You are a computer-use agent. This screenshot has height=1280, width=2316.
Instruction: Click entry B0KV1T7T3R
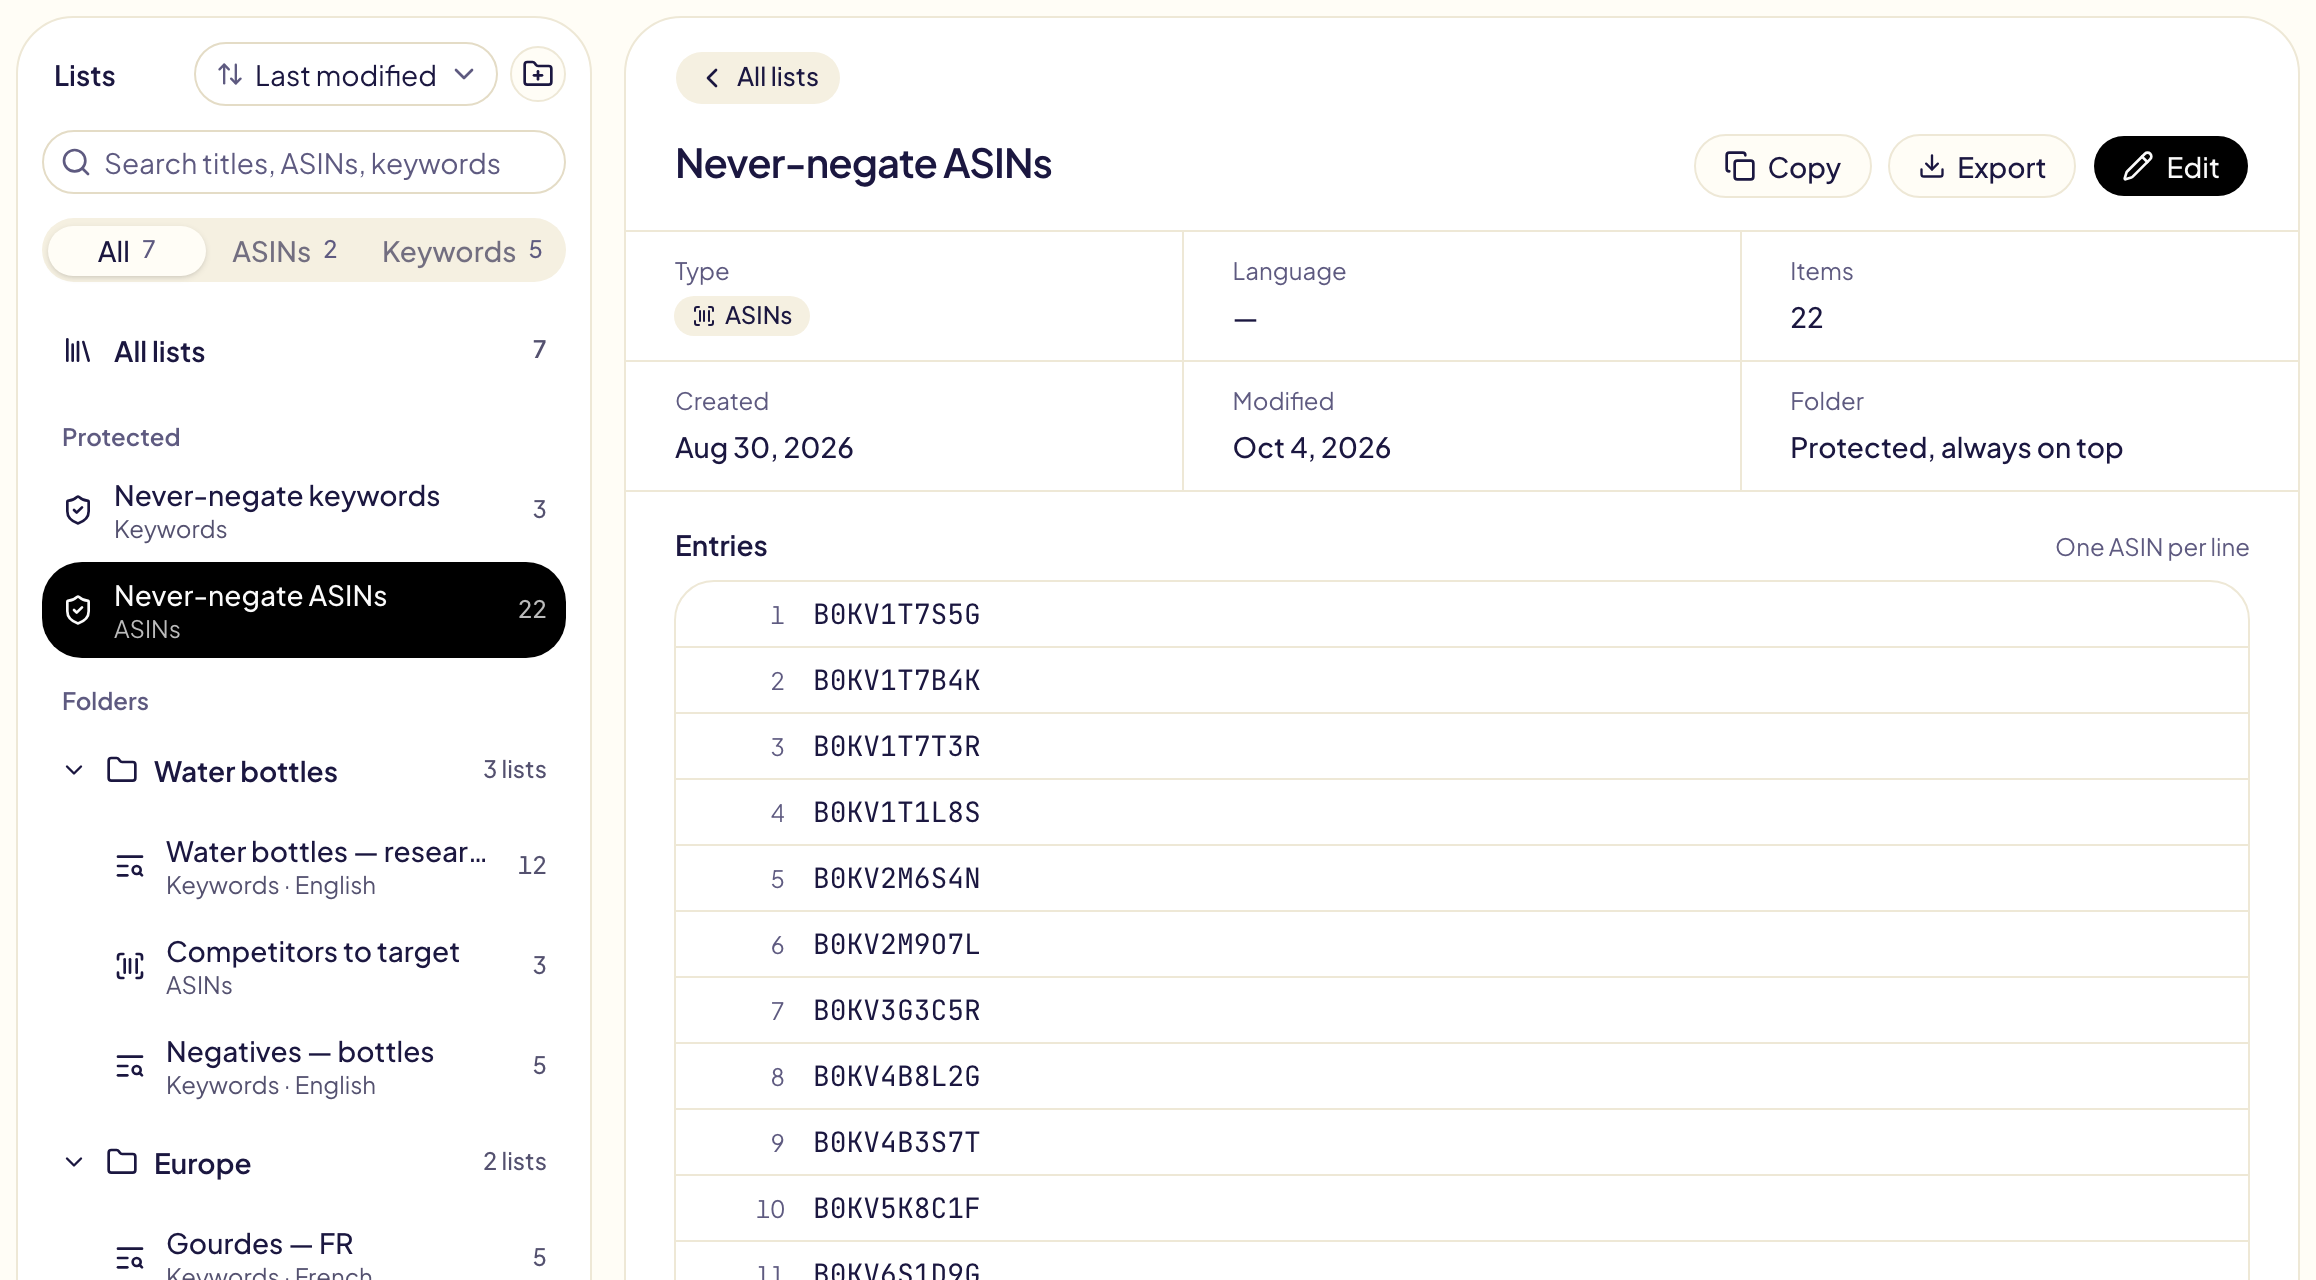[1462, 747]
